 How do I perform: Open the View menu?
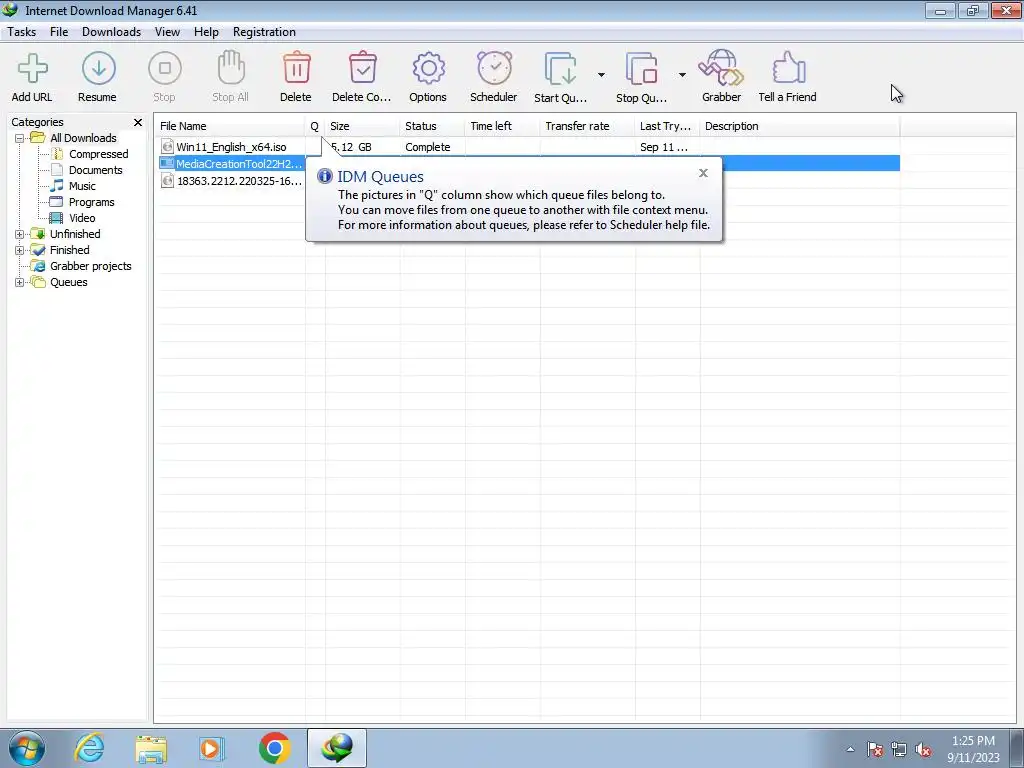[167, 32]
